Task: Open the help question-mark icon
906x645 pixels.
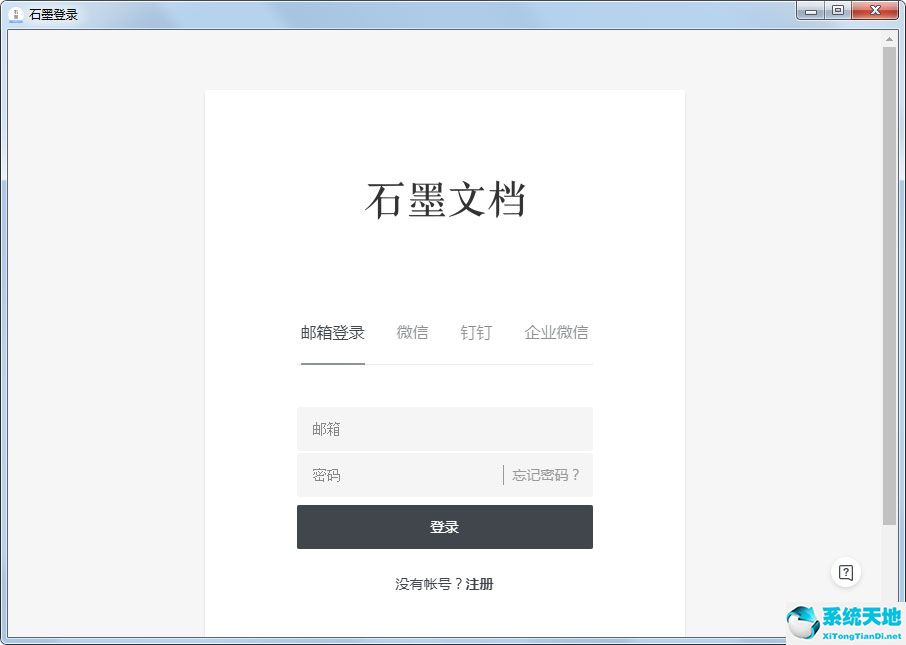Action: click(845, 572)
